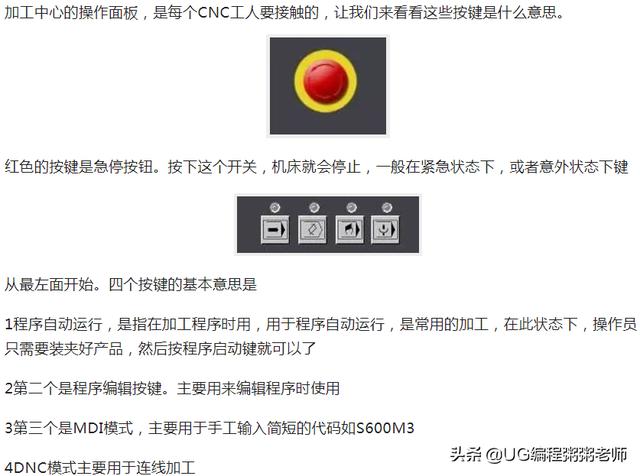
Task: Click the word CNC in the intro sentence
Action: click(213, 13)
